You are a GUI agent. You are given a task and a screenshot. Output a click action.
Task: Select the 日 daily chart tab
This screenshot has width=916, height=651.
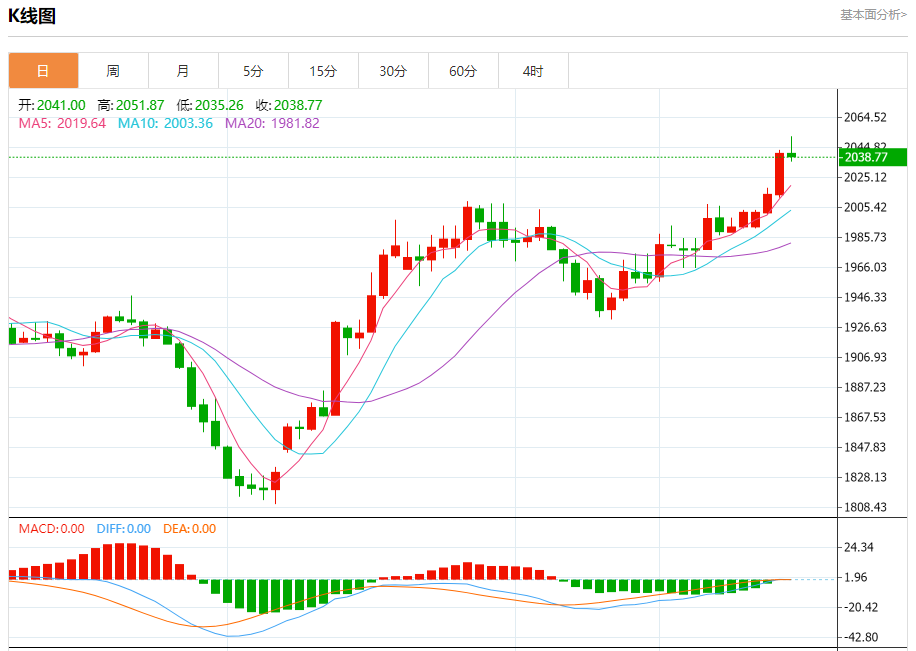(x=43, y=71)
